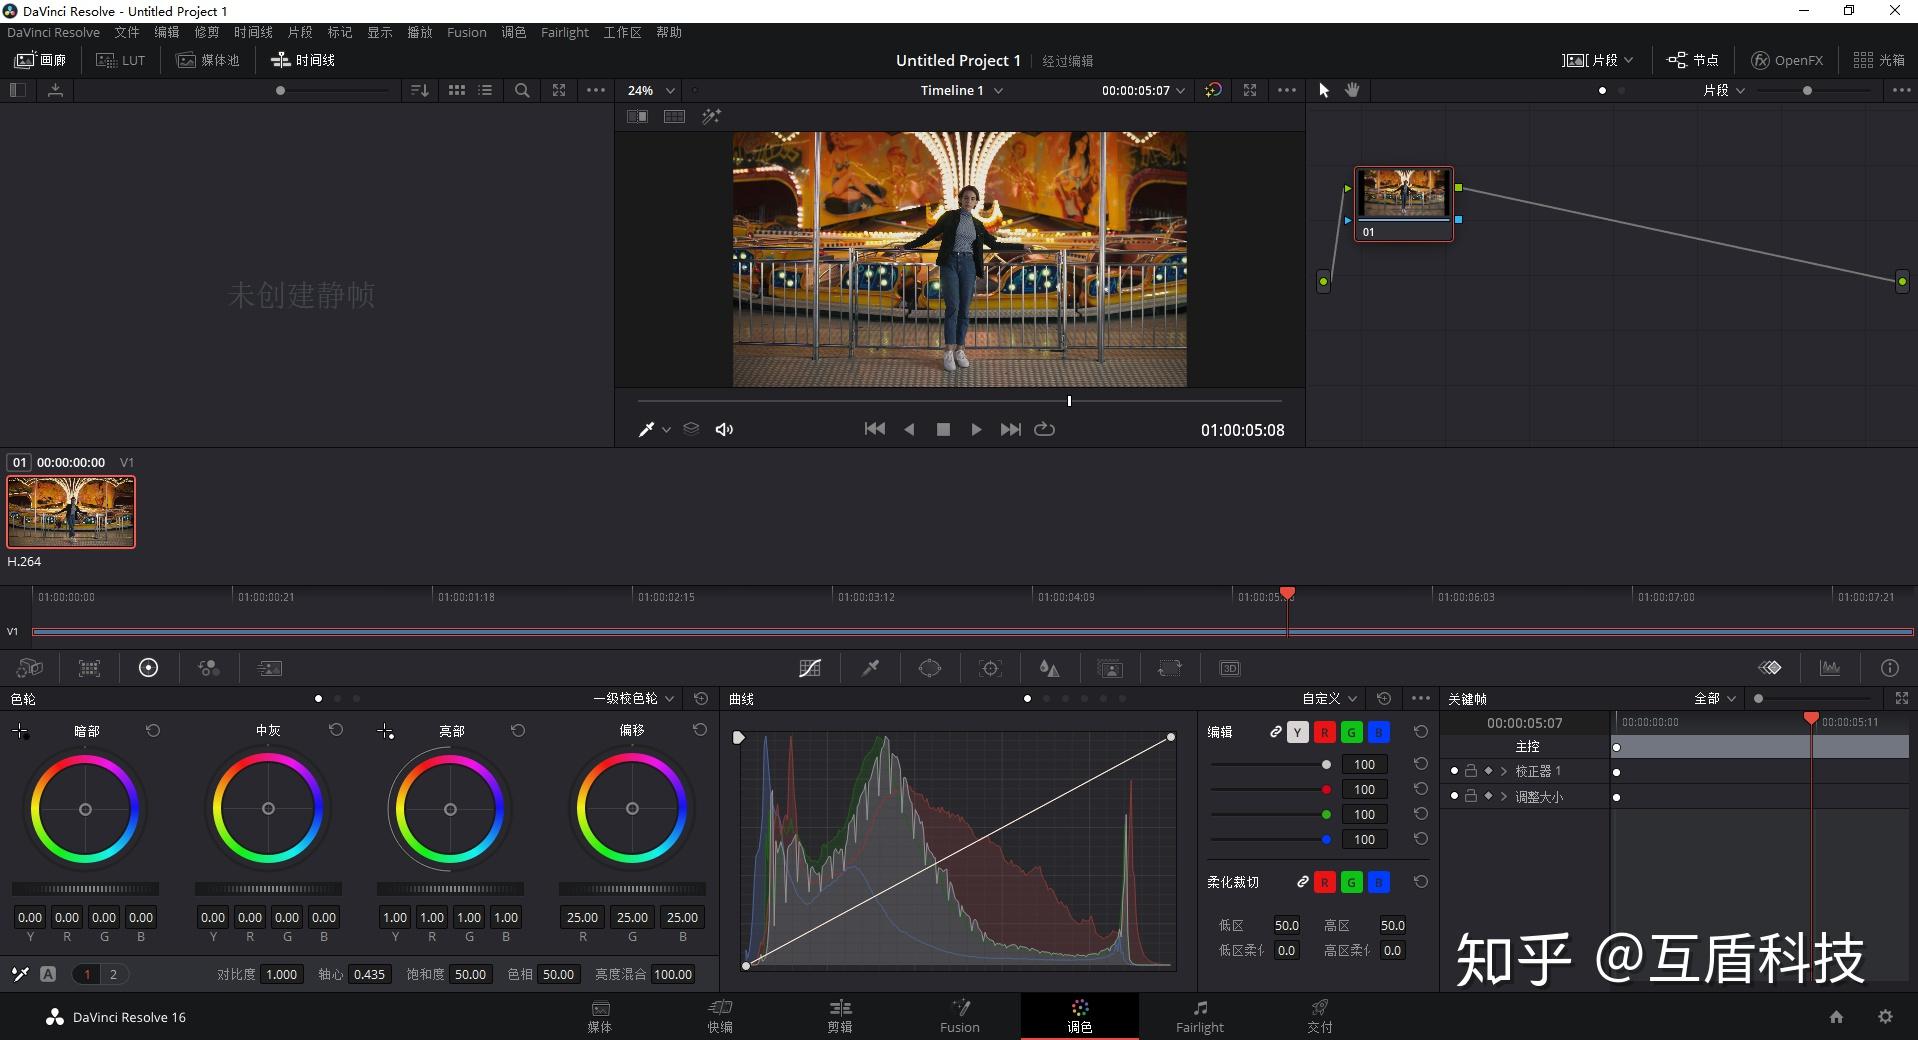Screen dimensions: 1918x1040
Task: Open the Tracker palette icon
Action: (x=990, y=668)
